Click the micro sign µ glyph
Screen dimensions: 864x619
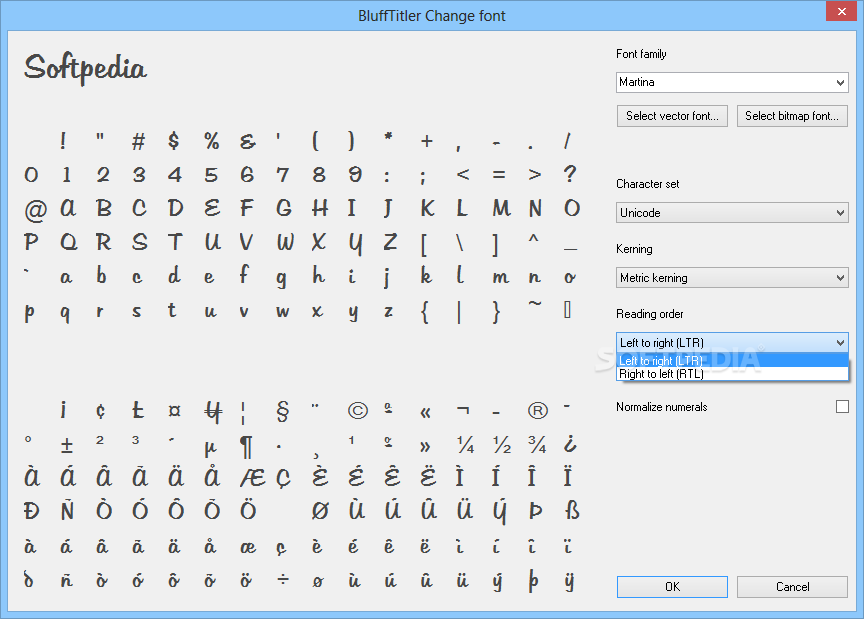tap(210, 449)
